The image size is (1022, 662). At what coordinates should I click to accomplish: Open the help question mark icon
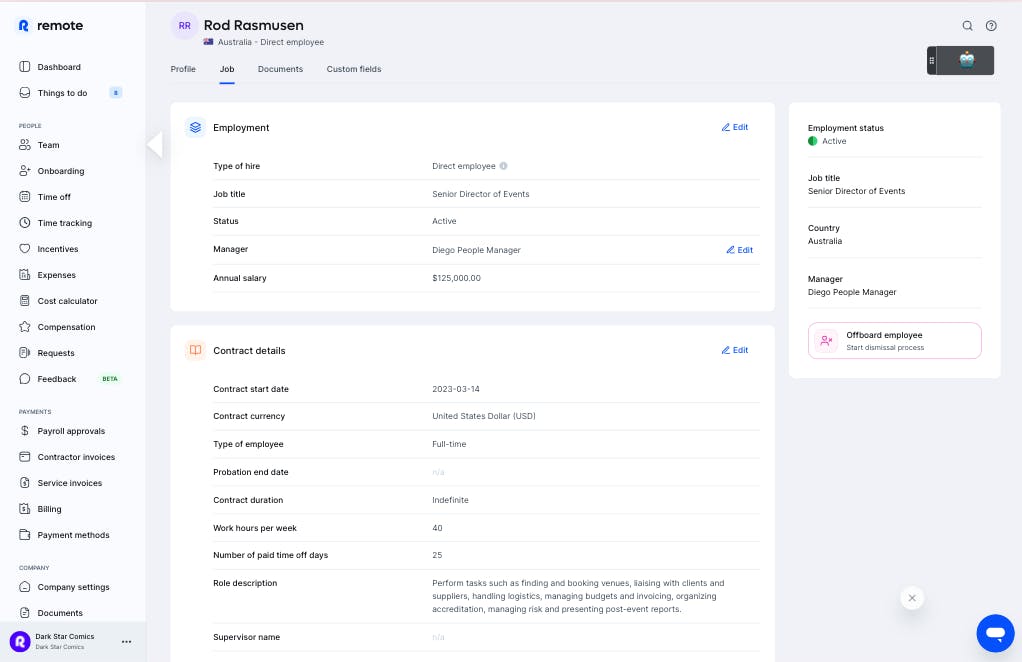click(991, 26)
